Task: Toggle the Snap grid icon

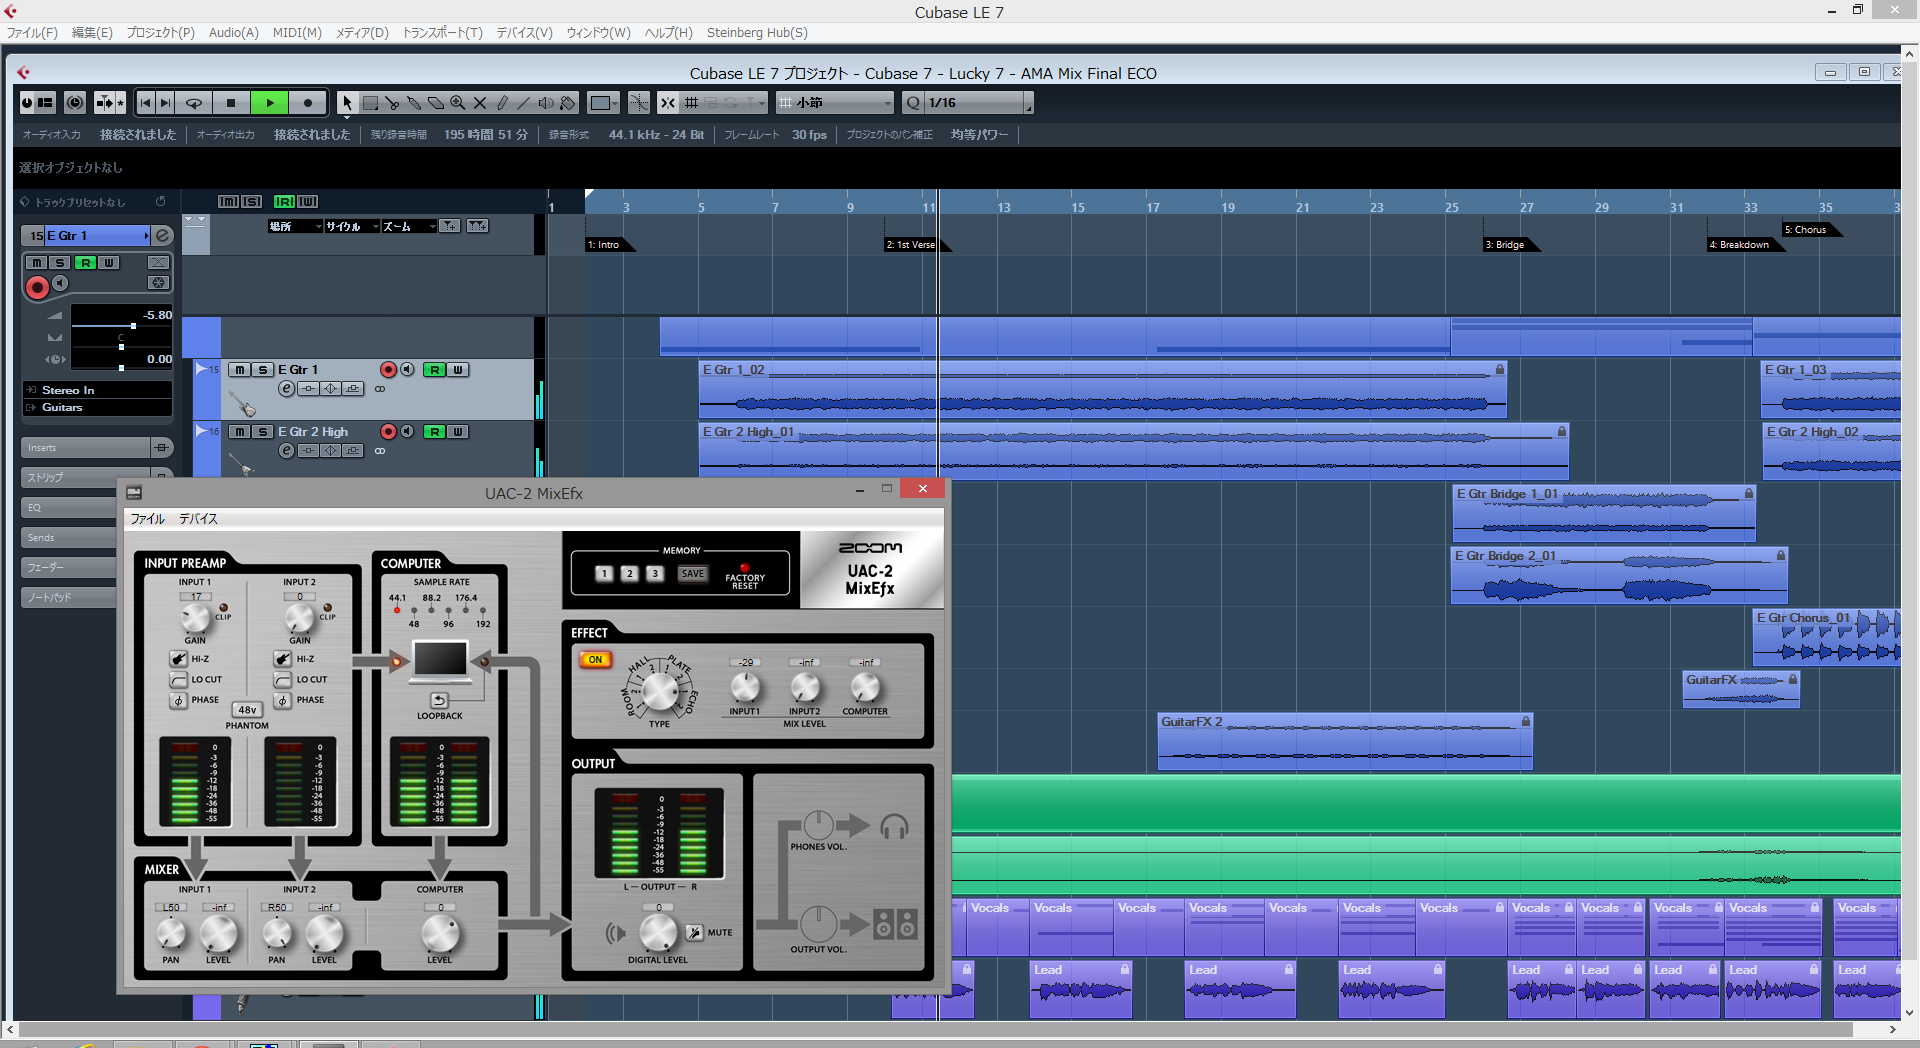Action: pos(691,103)
